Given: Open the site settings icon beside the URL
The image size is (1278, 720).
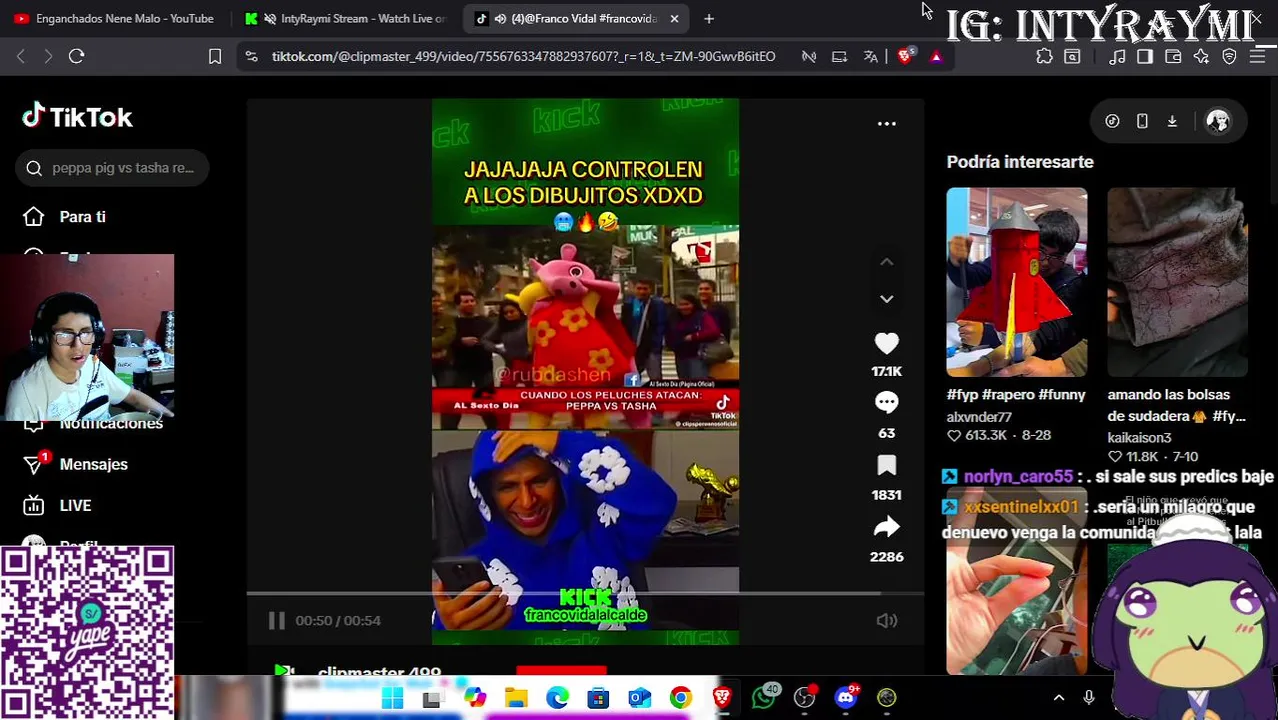Looking at the screenshot, I should point(251,56).
